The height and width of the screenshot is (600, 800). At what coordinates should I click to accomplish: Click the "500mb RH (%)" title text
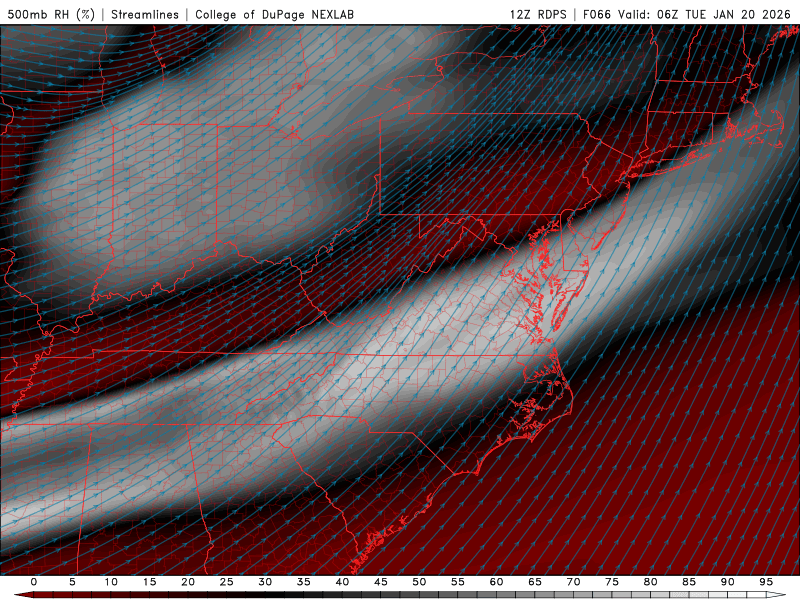point(51,14)
